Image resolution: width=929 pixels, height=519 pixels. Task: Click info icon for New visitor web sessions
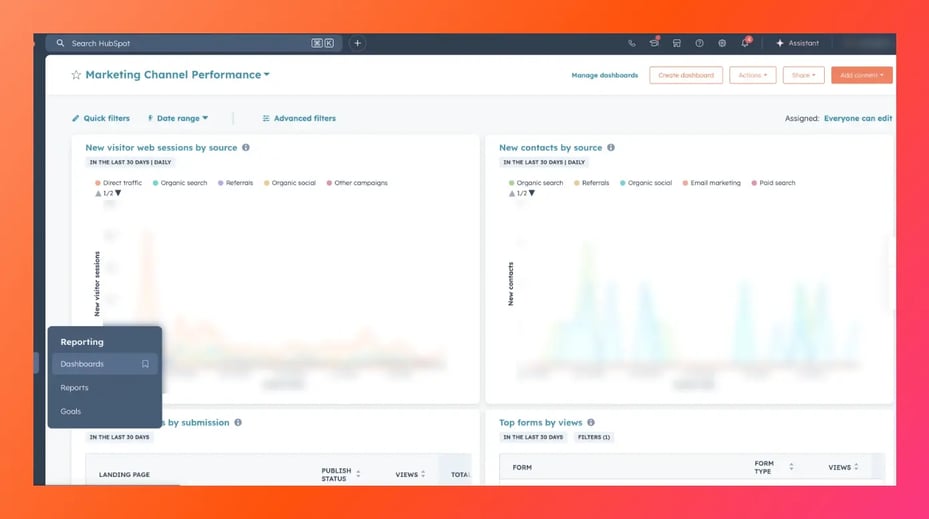[246, 148]
